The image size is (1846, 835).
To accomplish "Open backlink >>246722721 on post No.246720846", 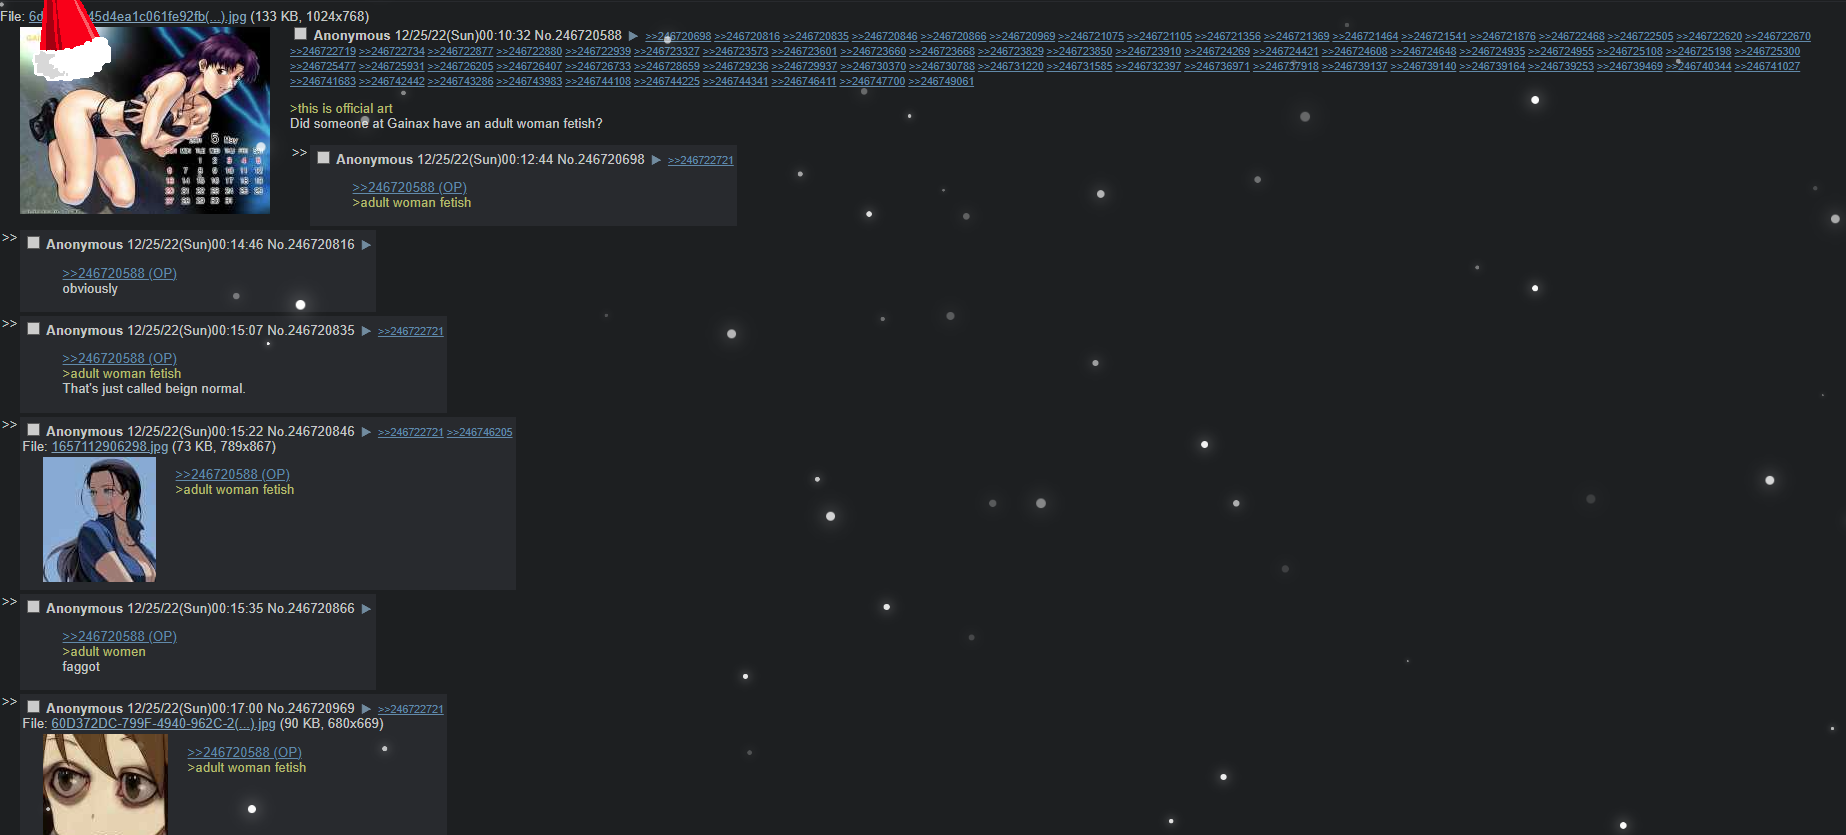I will point(411,432).
